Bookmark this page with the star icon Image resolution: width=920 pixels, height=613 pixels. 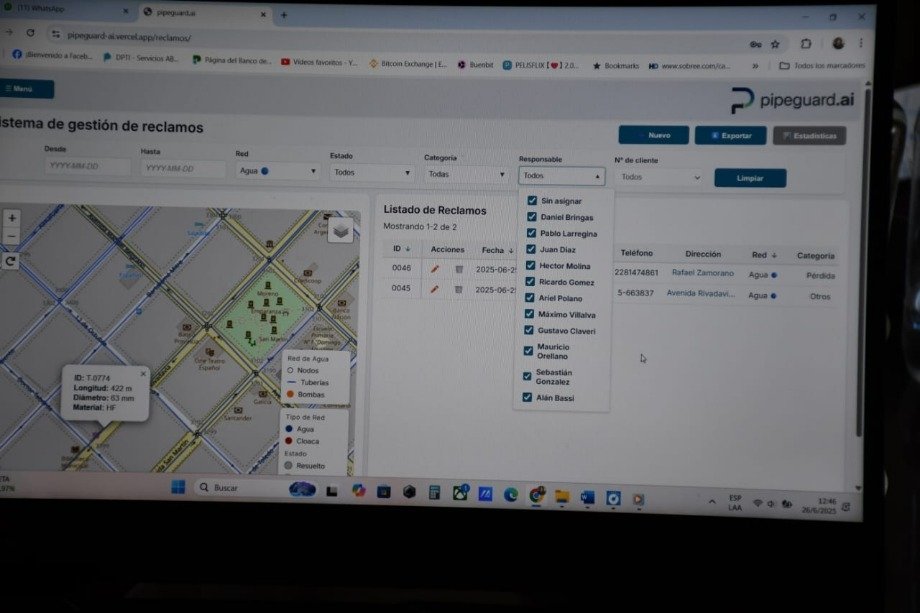pos(775,44)
